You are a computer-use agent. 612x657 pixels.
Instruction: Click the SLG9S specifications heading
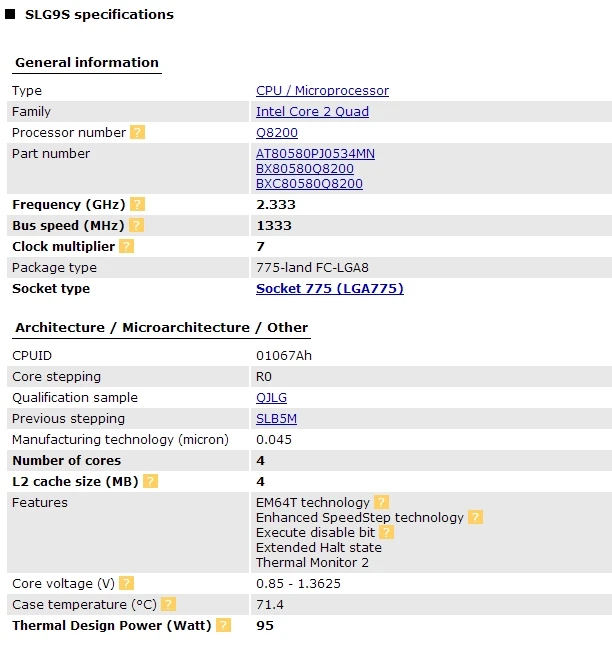point(99,15)
